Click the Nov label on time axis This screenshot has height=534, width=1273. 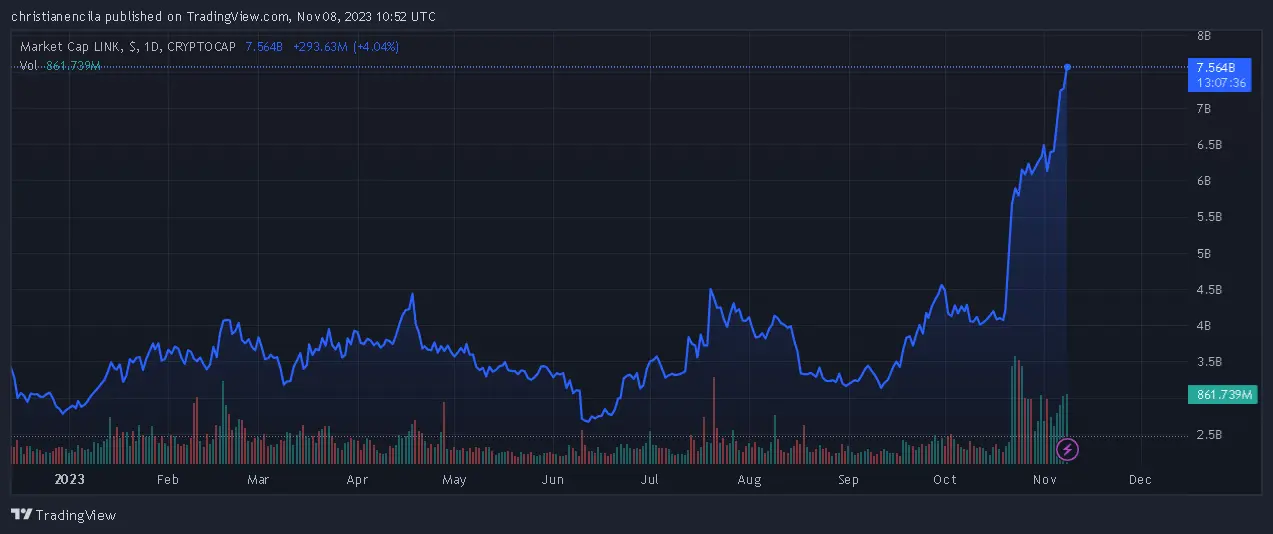point(1043,480)
